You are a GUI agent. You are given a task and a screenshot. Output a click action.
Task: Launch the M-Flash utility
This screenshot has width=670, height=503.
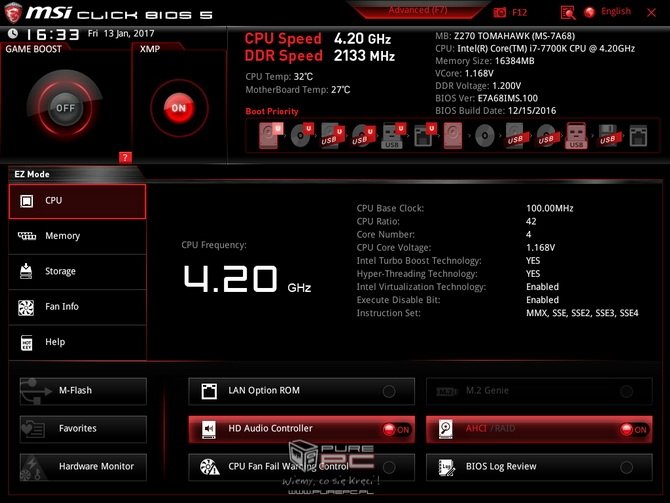83,391
